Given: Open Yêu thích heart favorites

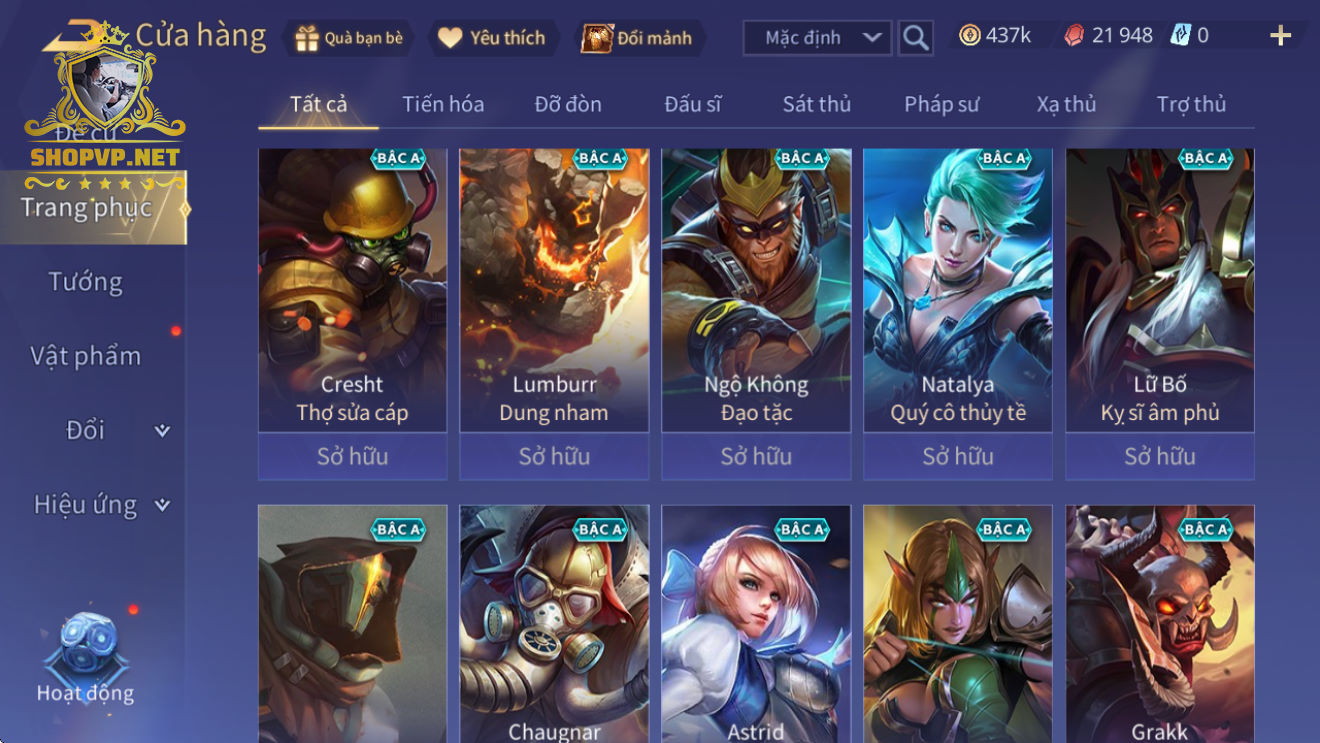Looking at the screenshot, I should 451,38.
